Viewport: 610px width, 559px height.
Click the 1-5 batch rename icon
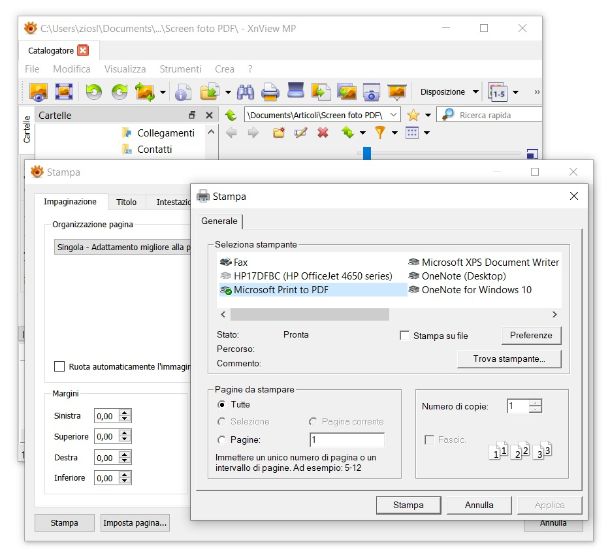[498, 92]
